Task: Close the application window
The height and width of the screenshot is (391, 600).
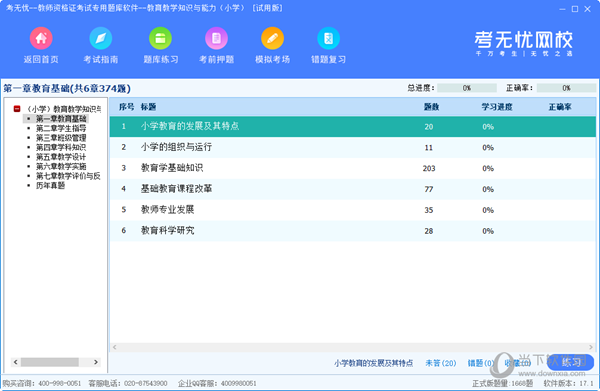Action: click(587, 9)
